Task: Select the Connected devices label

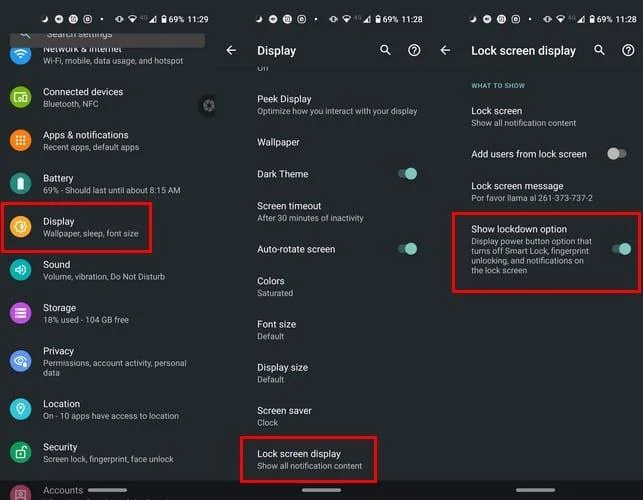Action: (83, 92)
